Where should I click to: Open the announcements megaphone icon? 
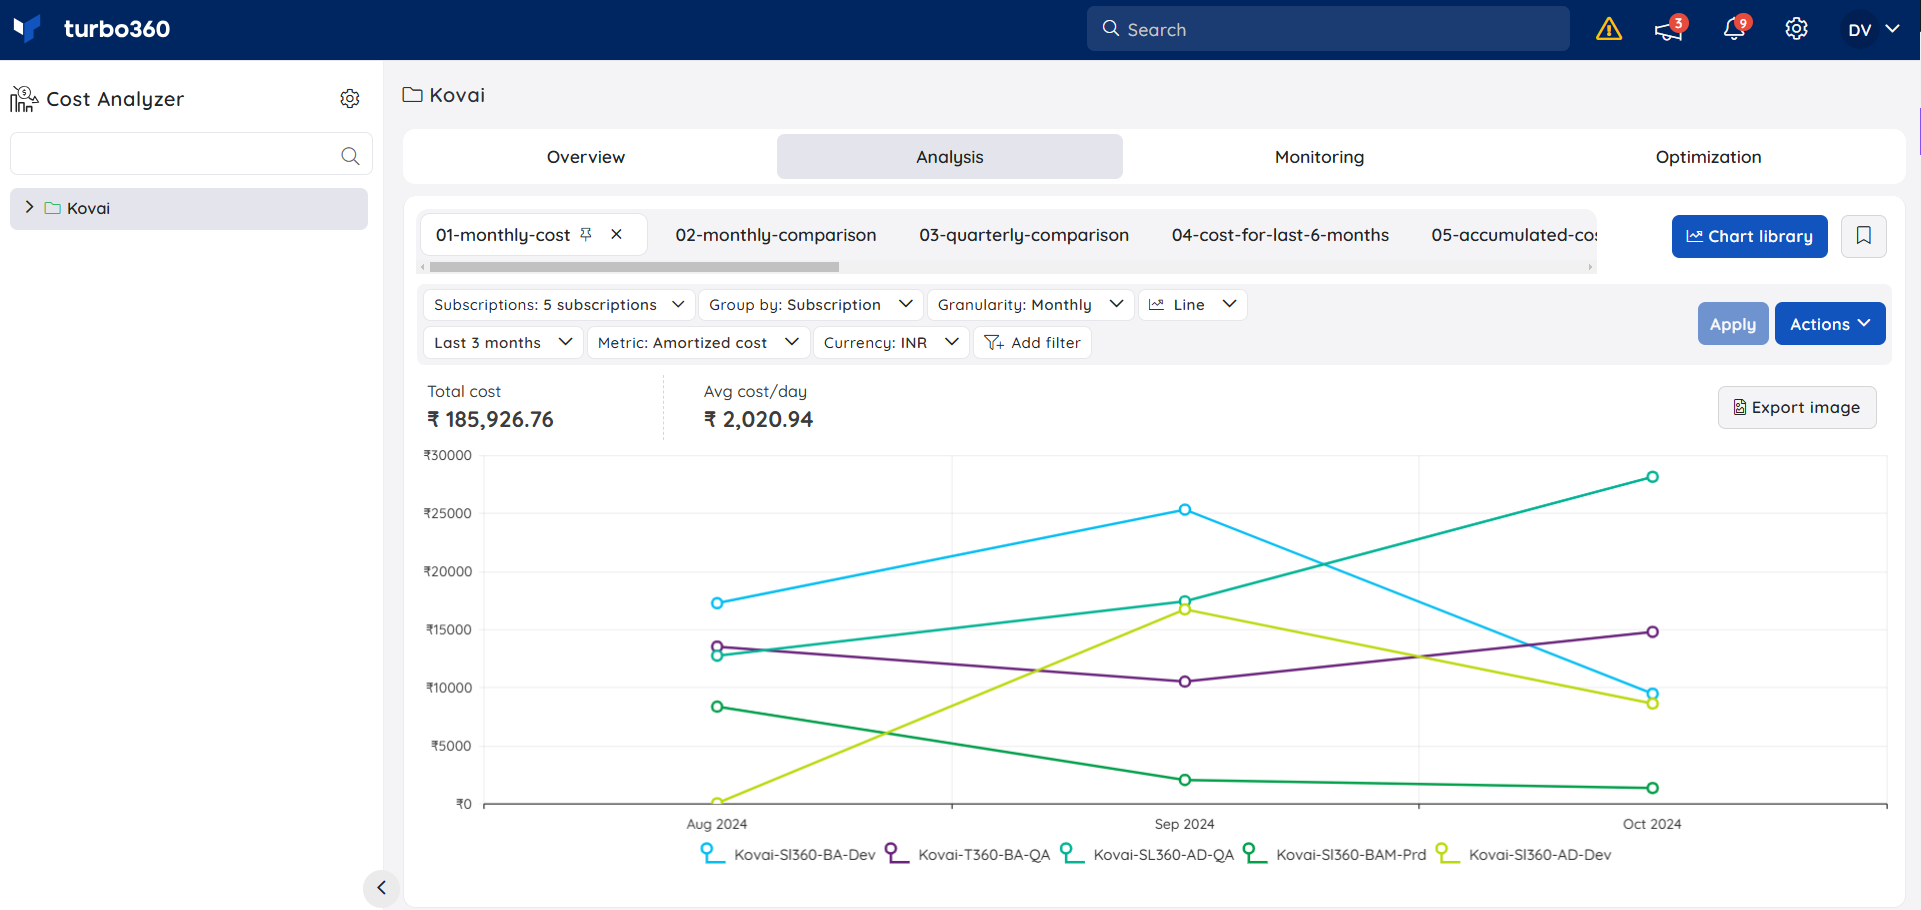point(1669,29)
